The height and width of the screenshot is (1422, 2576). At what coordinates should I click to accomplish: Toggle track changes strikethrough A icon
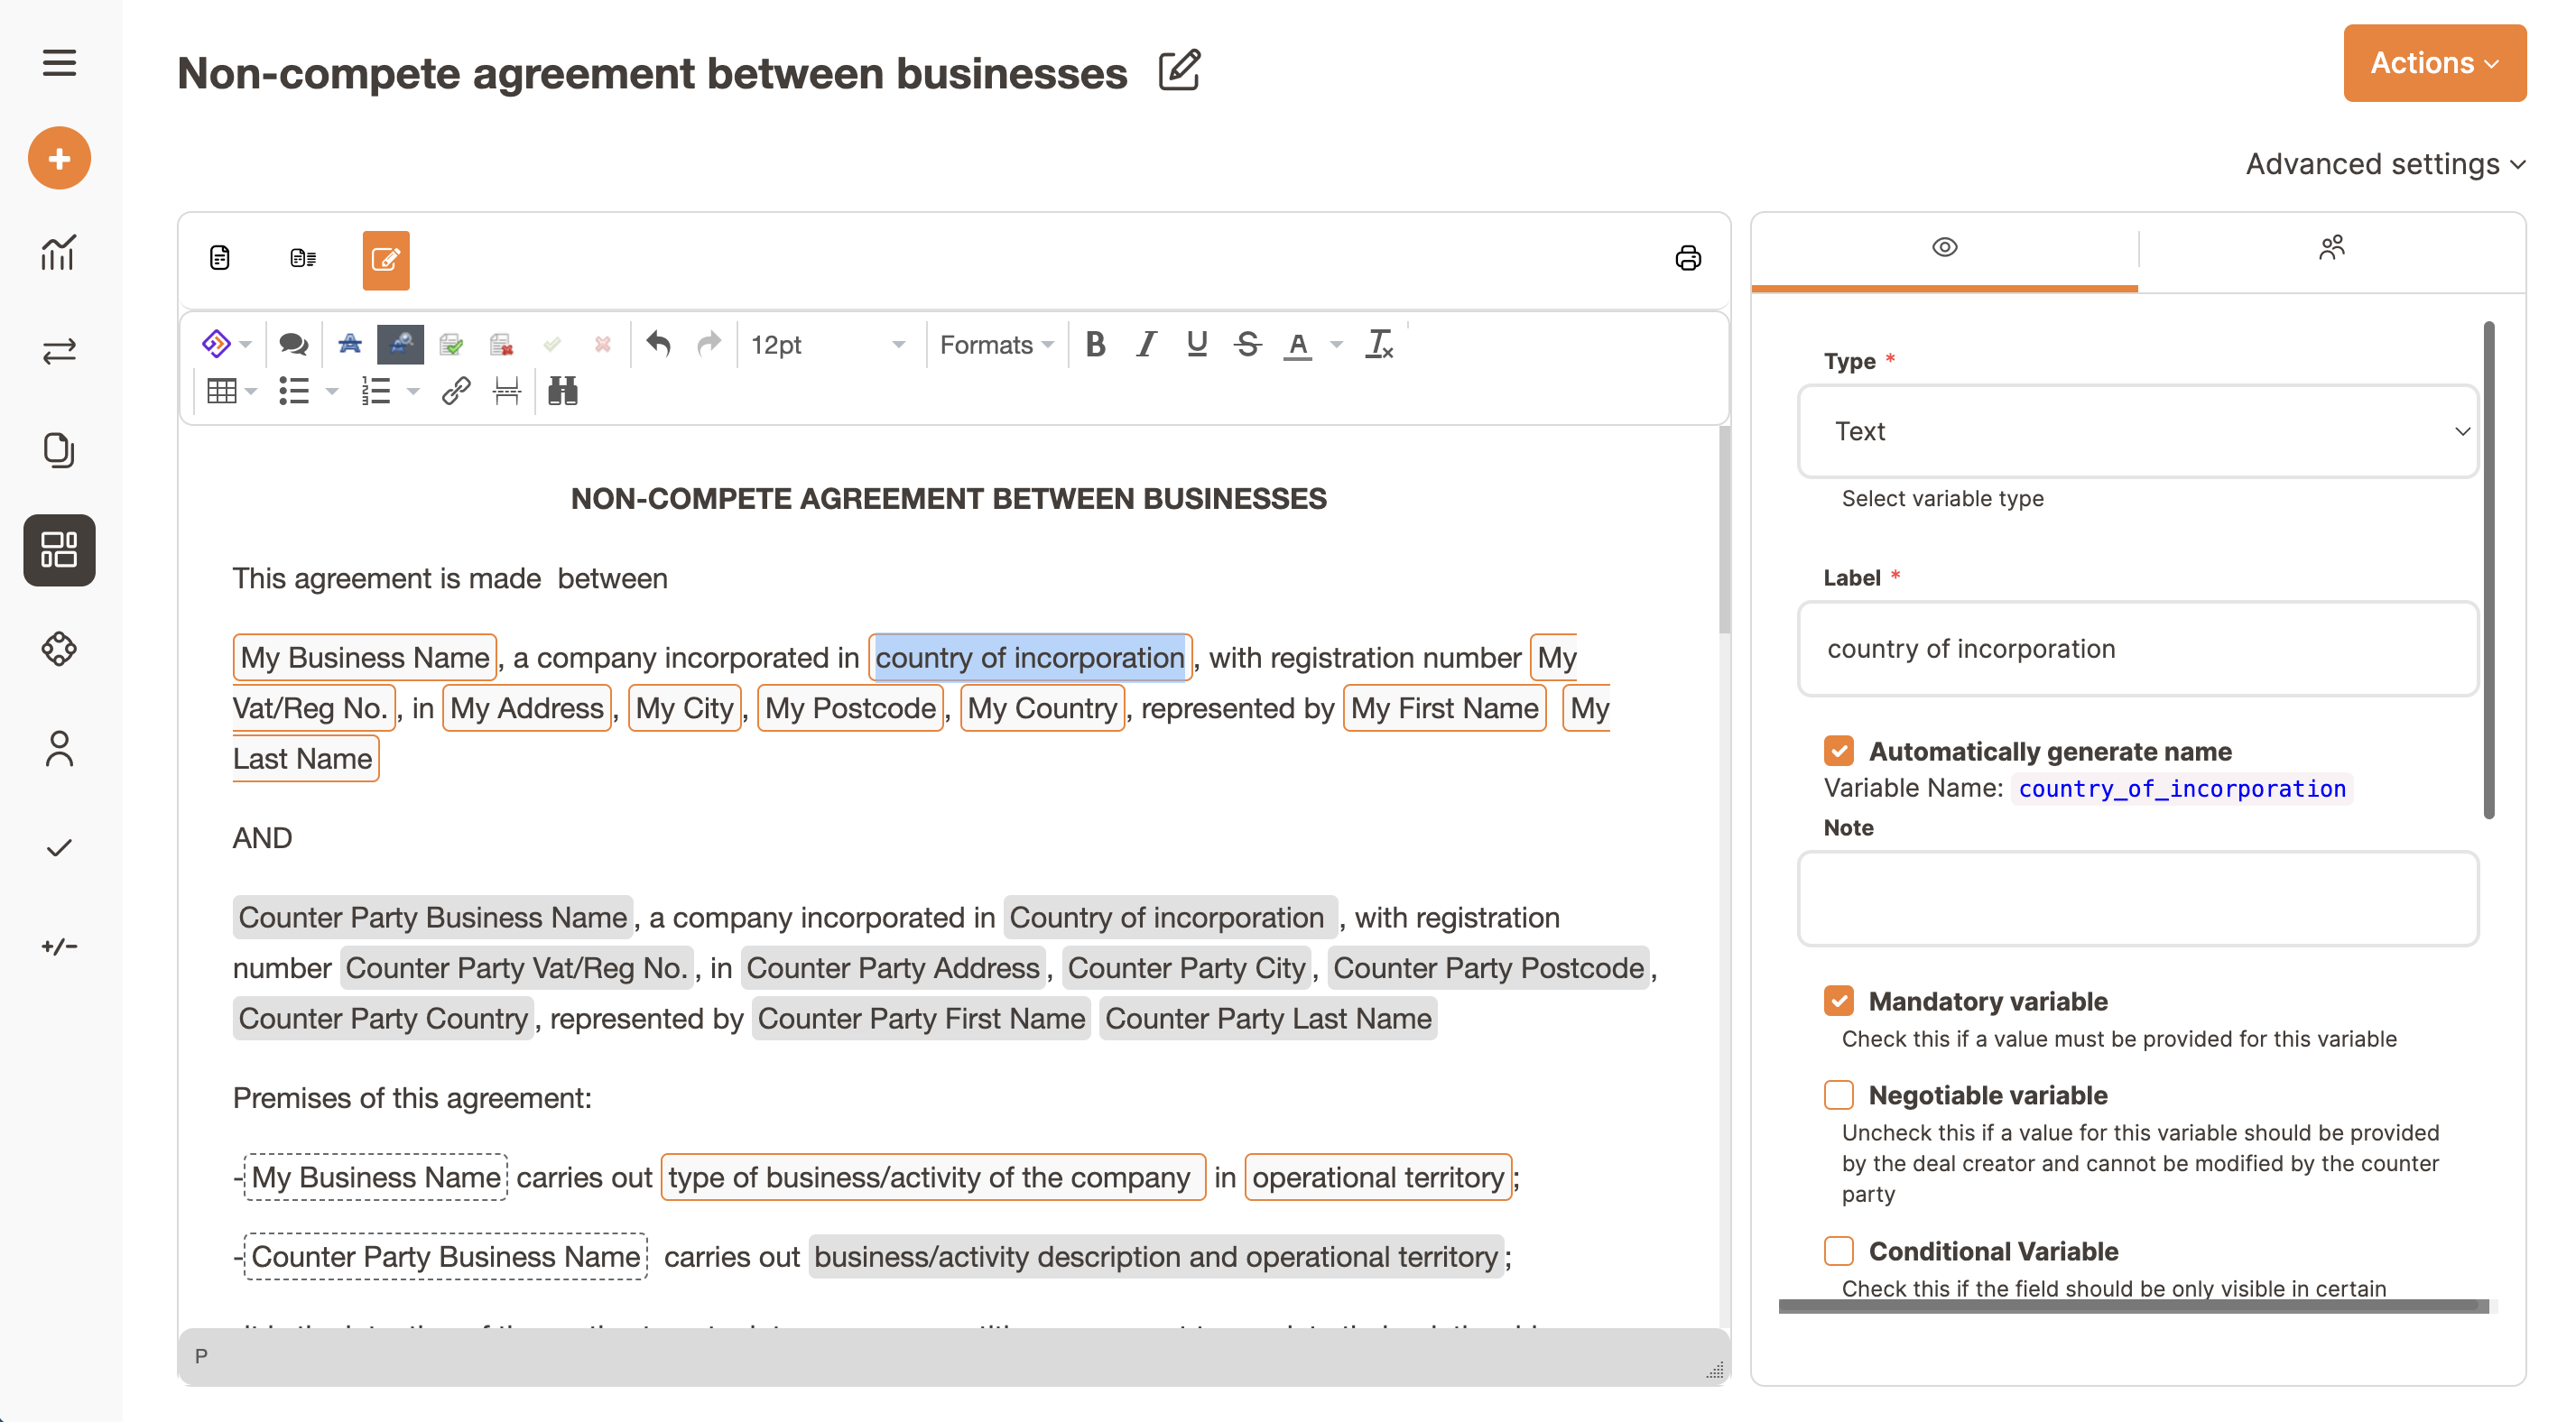pyautogui.click(x=349, y=344)
